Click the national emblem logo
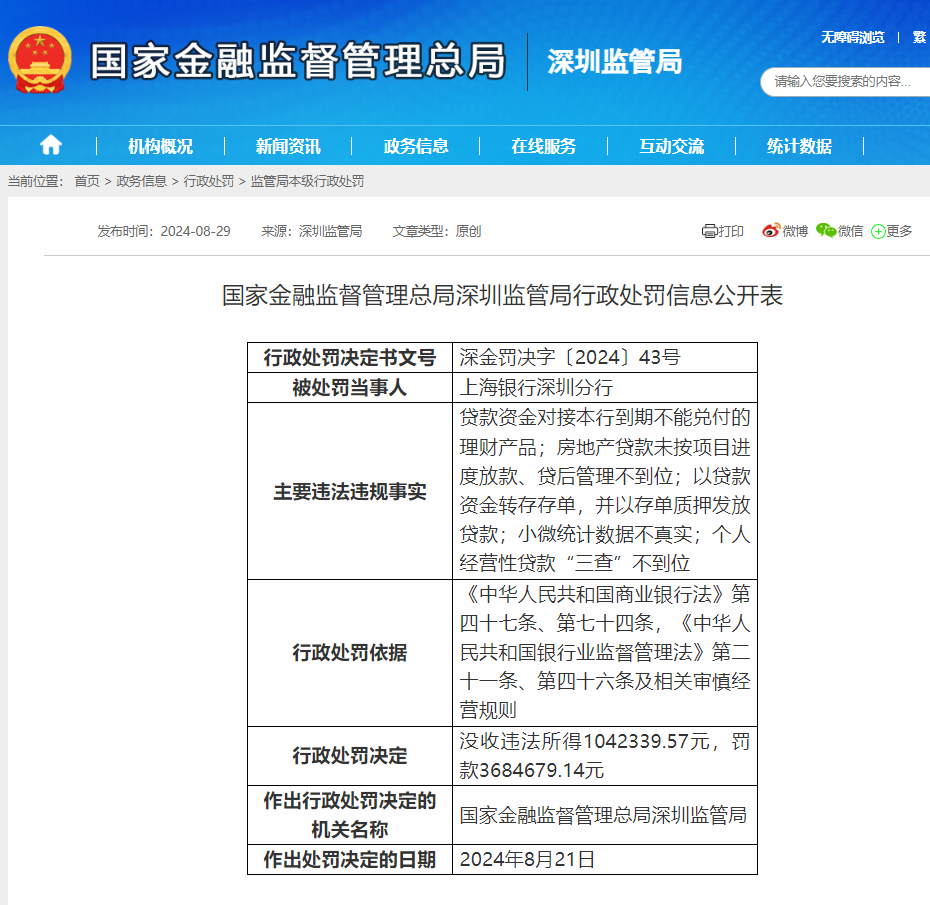The image size is (930, 905). point(40,60)
